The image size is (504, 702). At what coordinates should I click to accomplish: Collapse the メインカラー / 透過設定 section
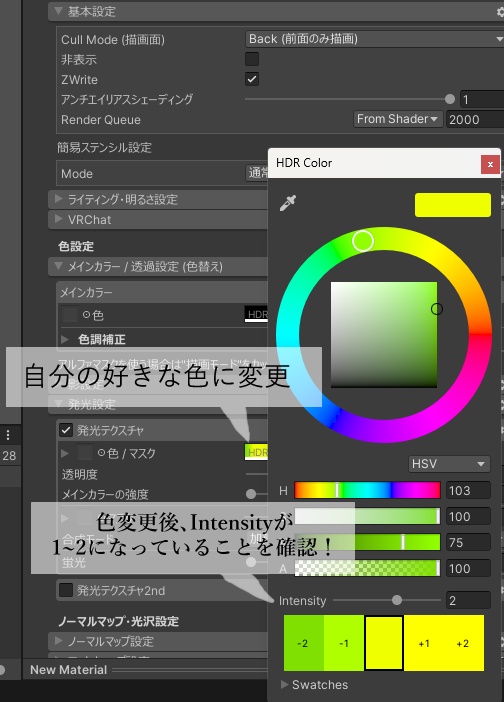58,266
